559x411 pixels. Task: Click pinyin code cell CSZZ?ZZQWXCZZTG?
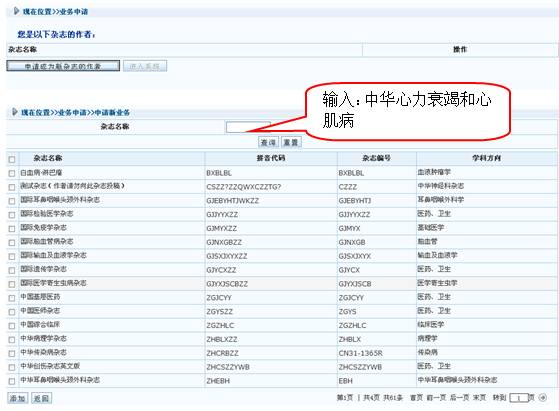click(243, 187)
